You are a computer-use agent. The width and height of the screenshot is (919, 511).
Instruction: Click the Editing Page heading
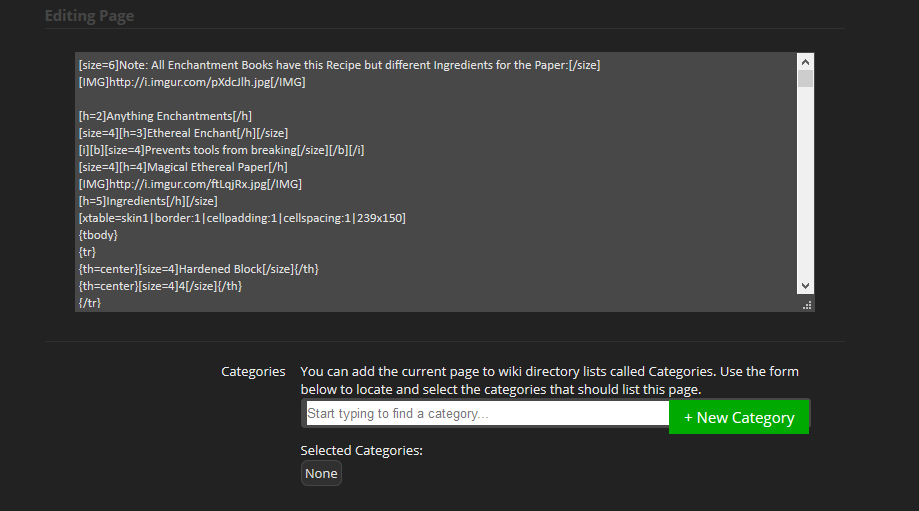(x=90, y=16)
